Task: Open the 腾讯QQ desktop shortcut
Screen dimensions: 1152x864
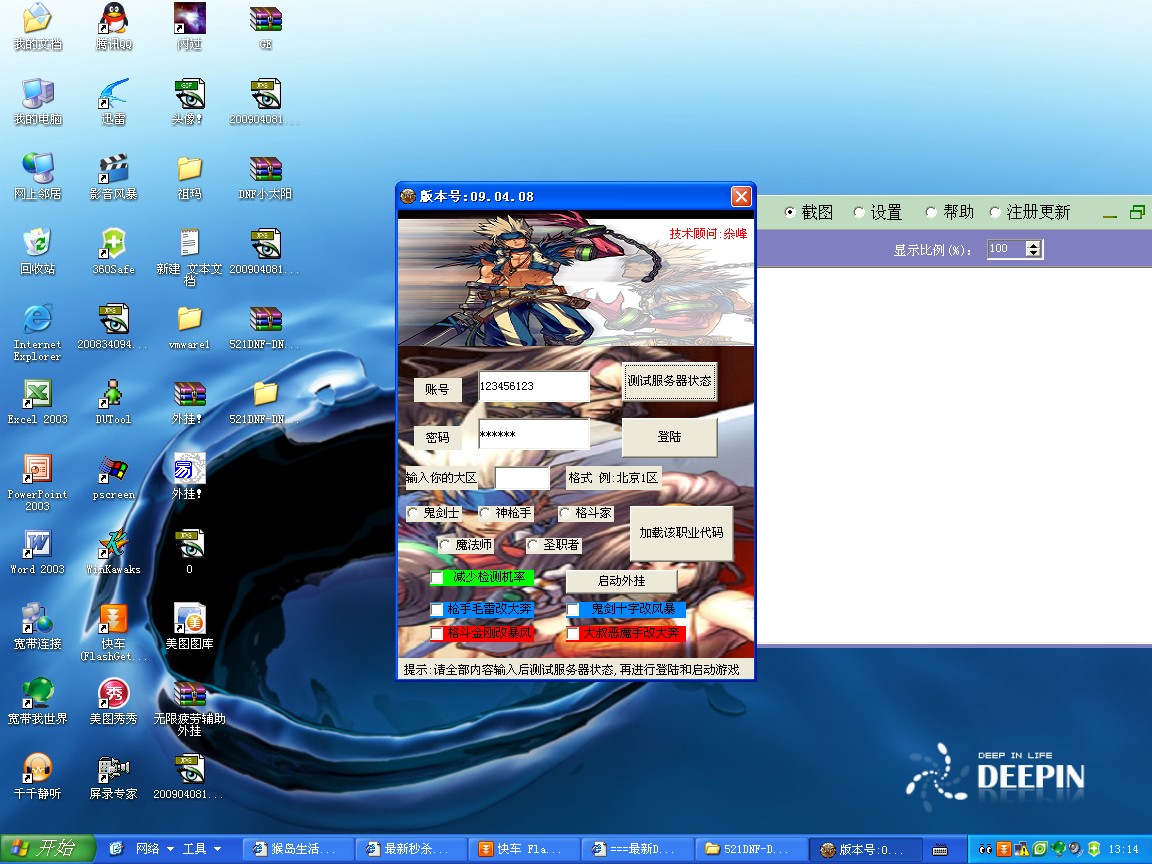Action: pos(113,26)
